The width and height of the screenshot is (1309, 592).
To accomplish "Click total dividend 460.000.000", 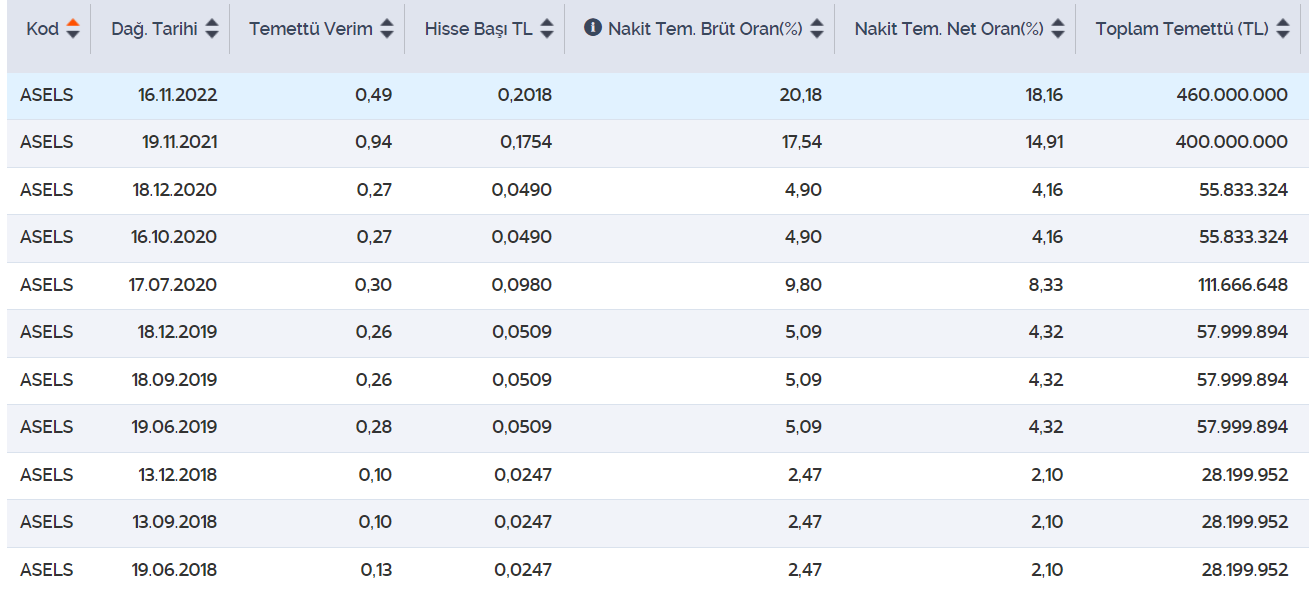I will (x=1232, y=95).
